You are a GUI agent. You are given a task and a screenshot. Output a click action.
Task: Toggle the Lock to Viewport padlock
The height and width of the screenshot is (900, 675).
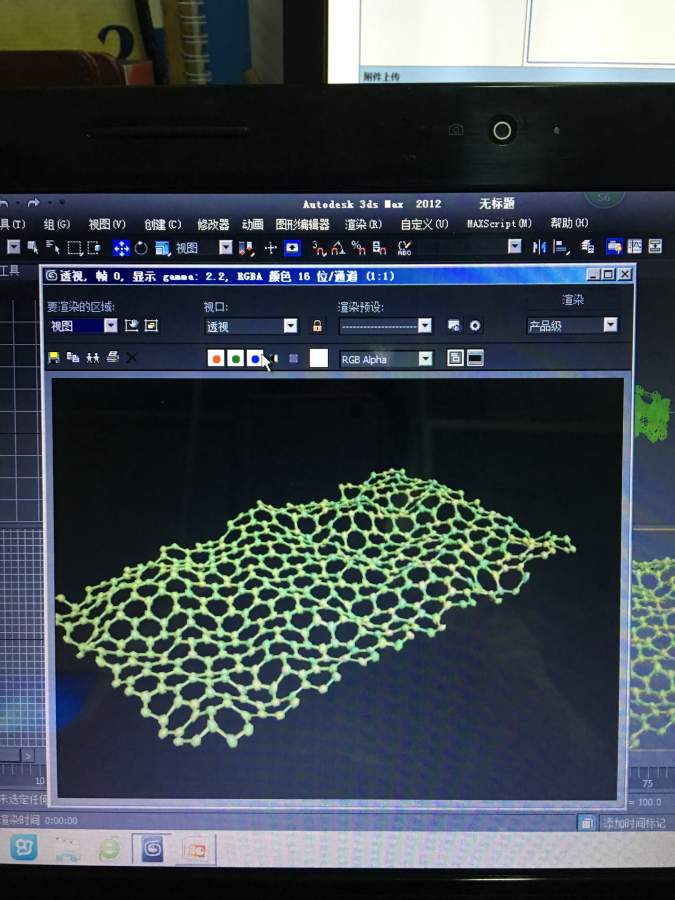tap(317, 326)
